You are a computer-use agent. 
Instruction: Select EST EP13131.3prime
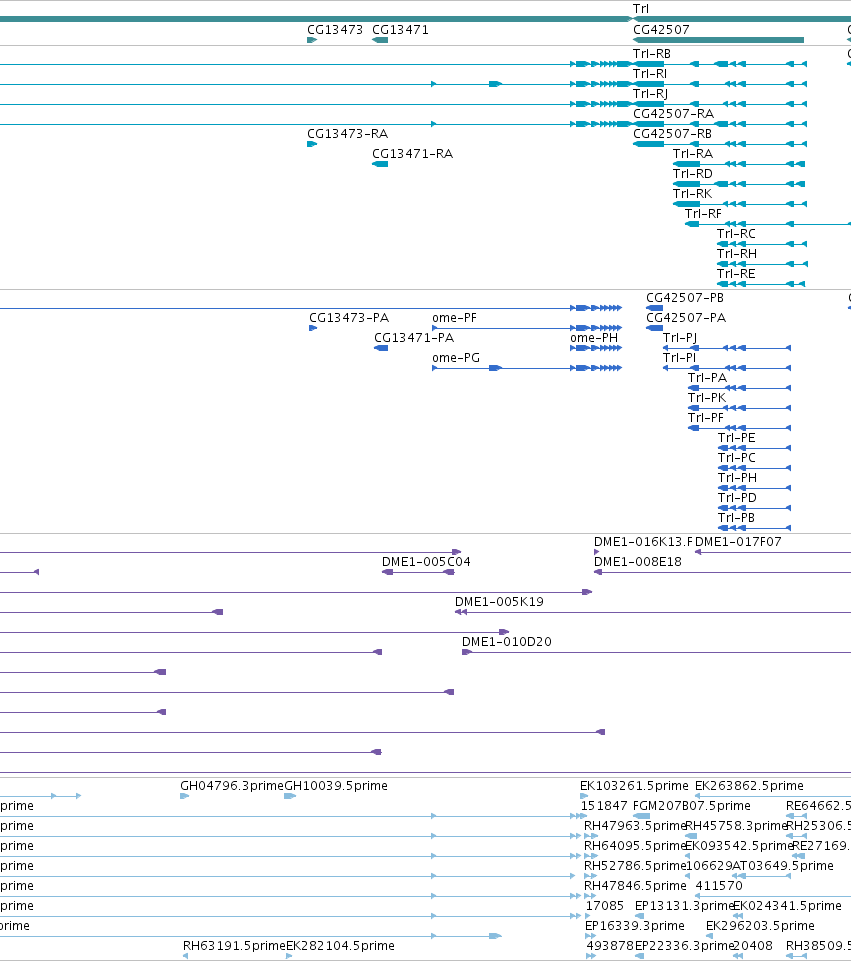coord(684,906)
